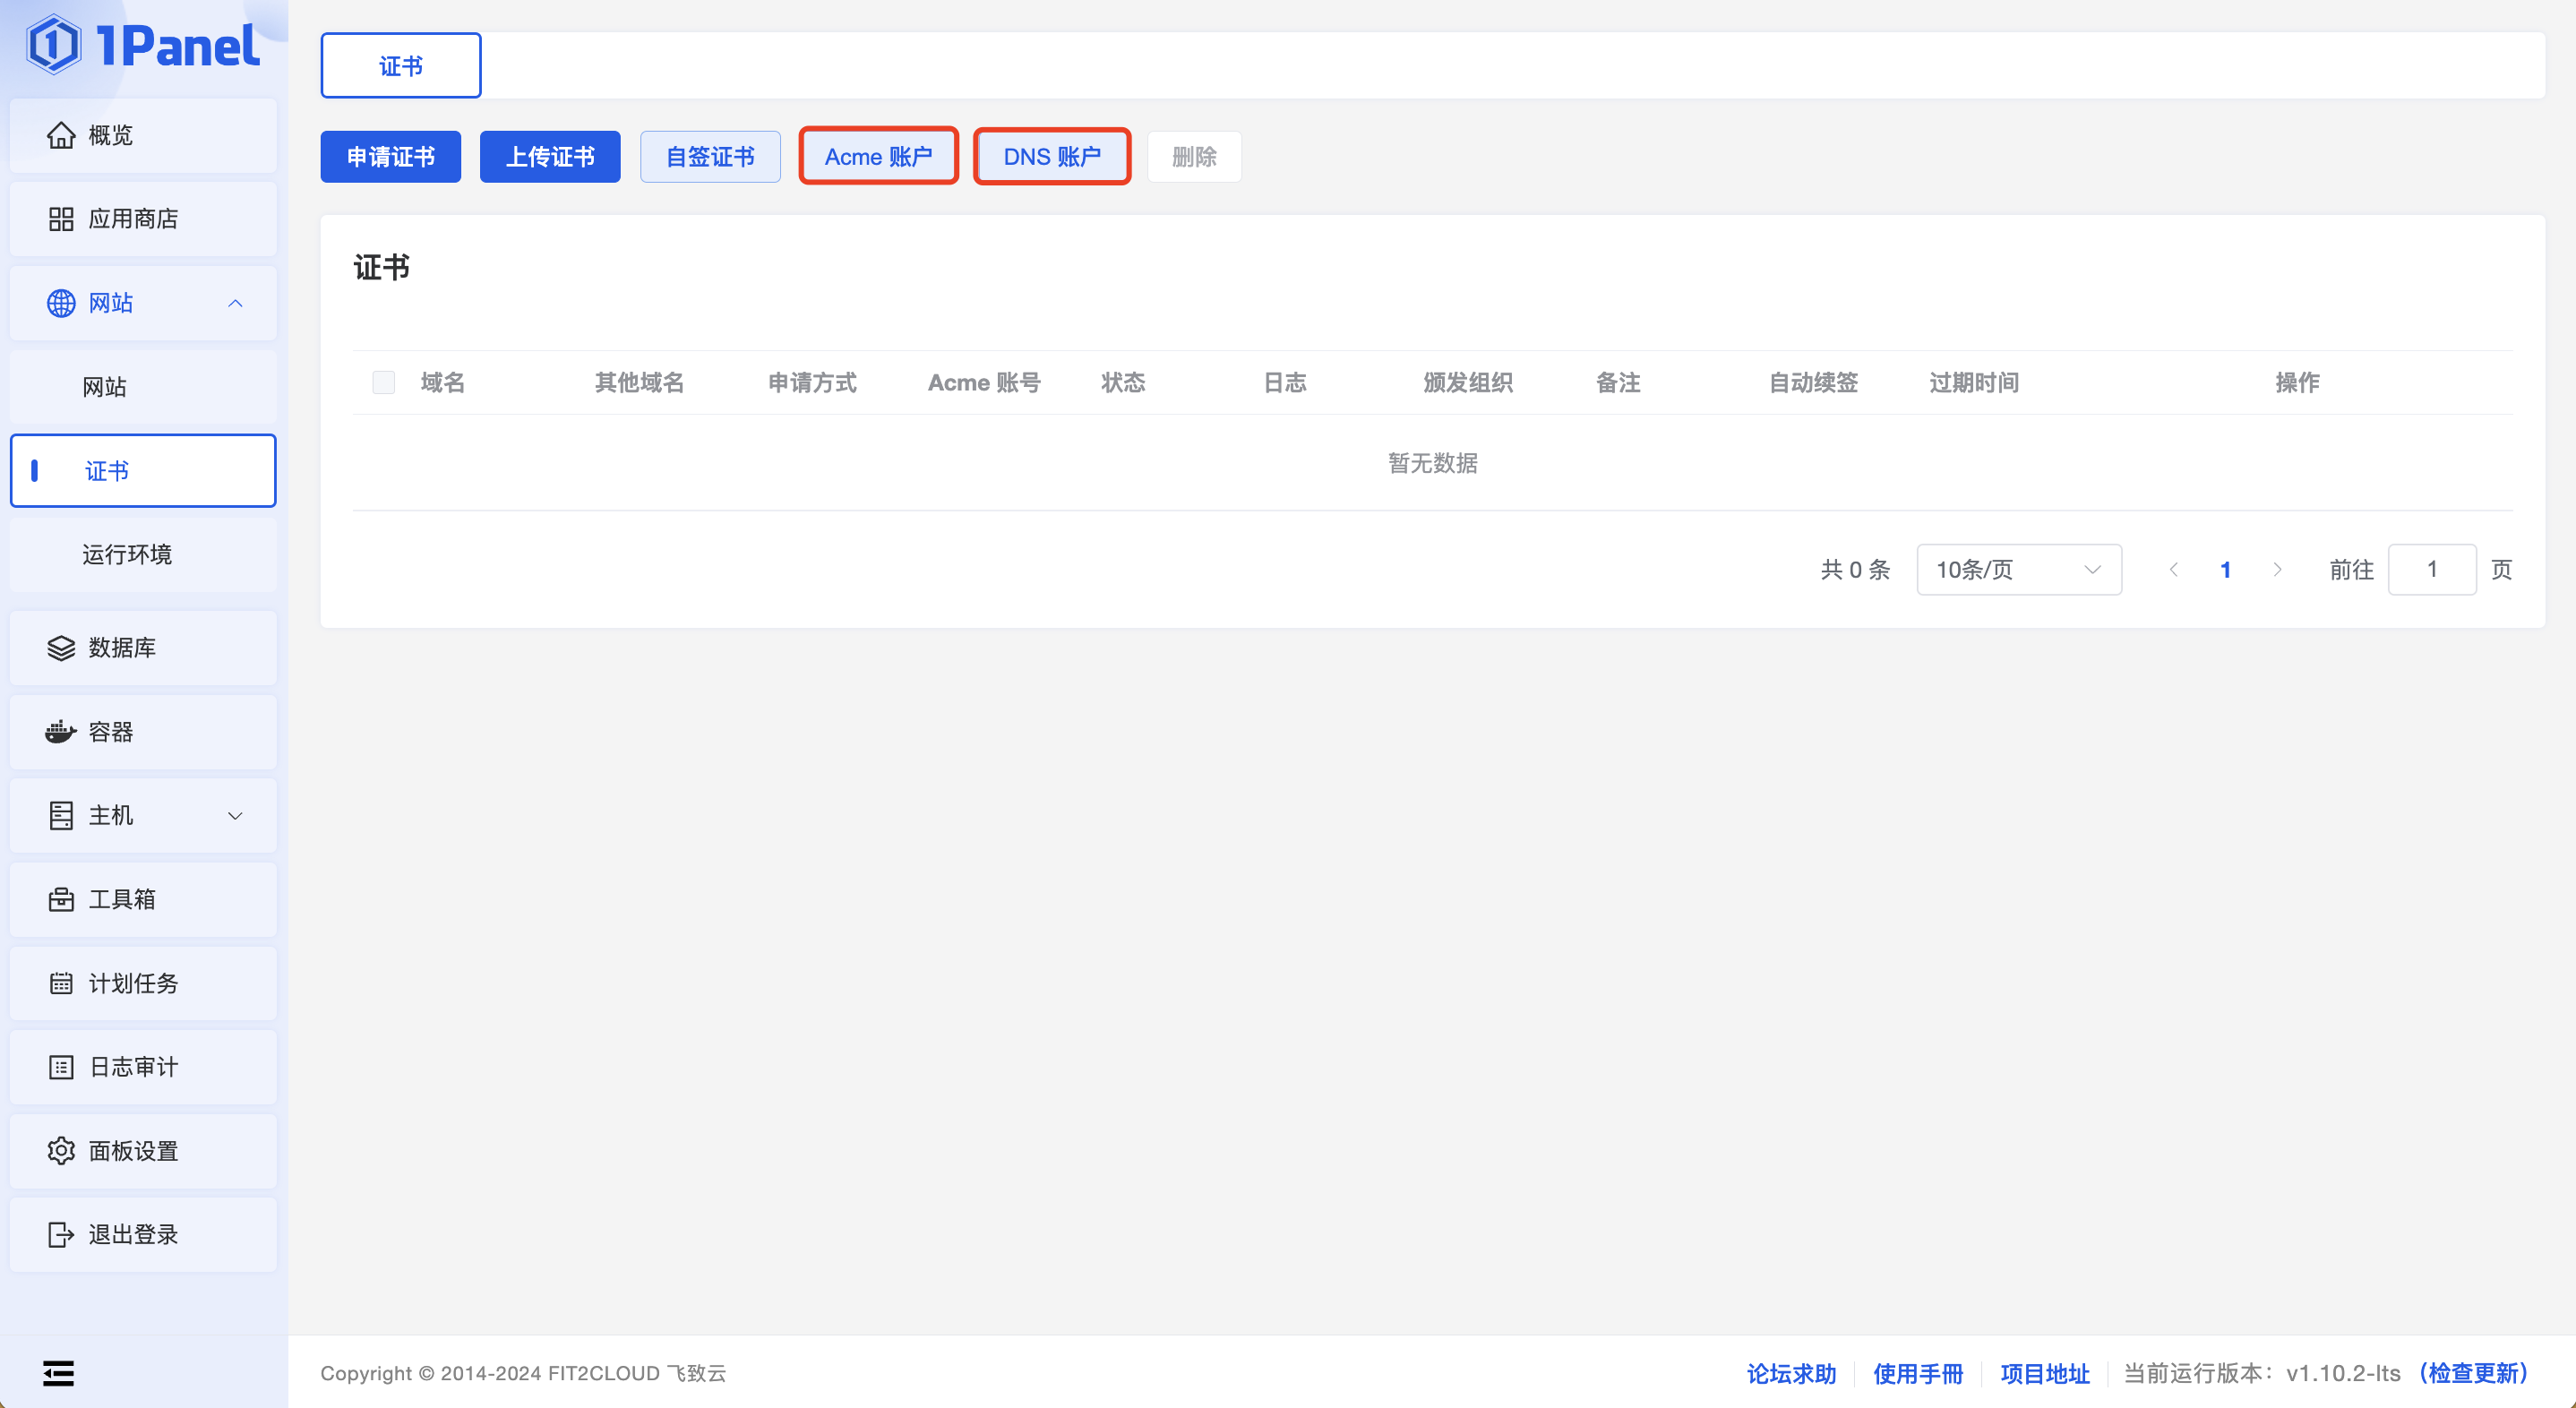Viewport: 2576px width, 1408px height.
Task: Open DNS 账户 settings
Action: point(1052,157)
